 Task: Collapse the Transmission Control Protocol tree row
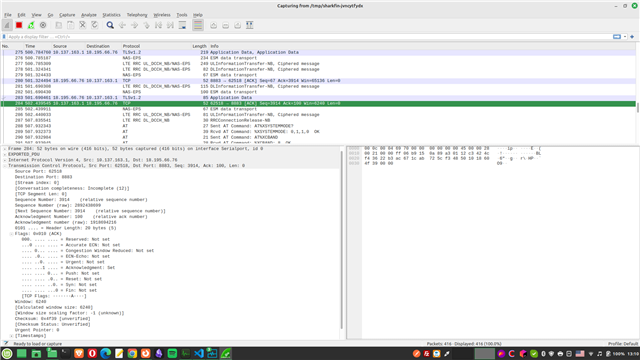(x=5, y=166)
